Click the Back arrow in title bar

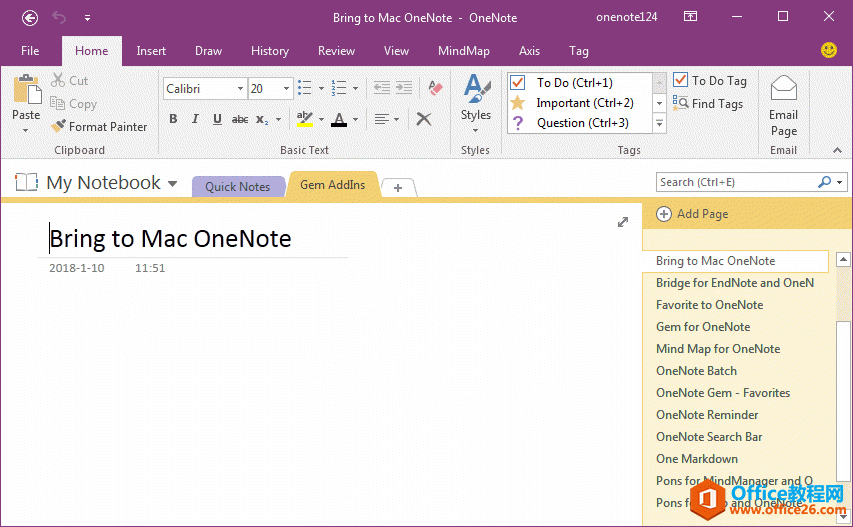click(x=30, y=18)
